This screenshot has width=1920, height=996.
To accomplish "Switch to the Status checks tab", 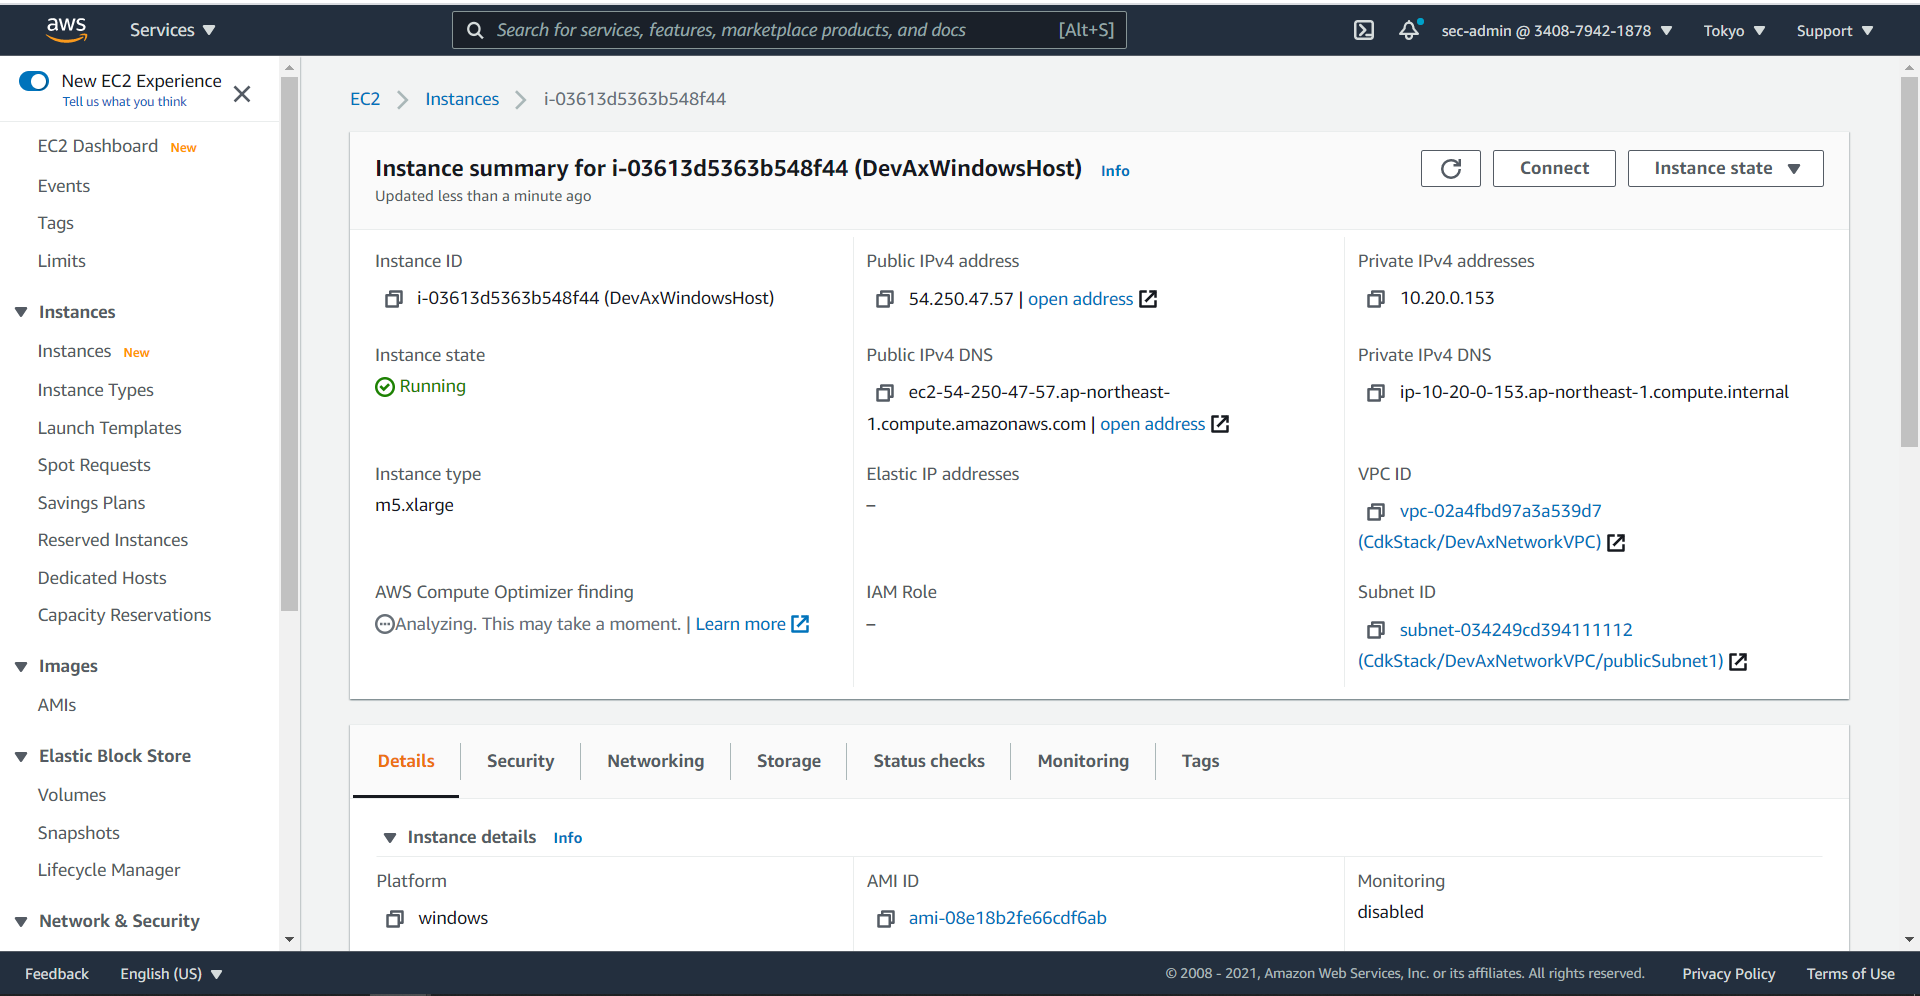I will tap(928, 761).
